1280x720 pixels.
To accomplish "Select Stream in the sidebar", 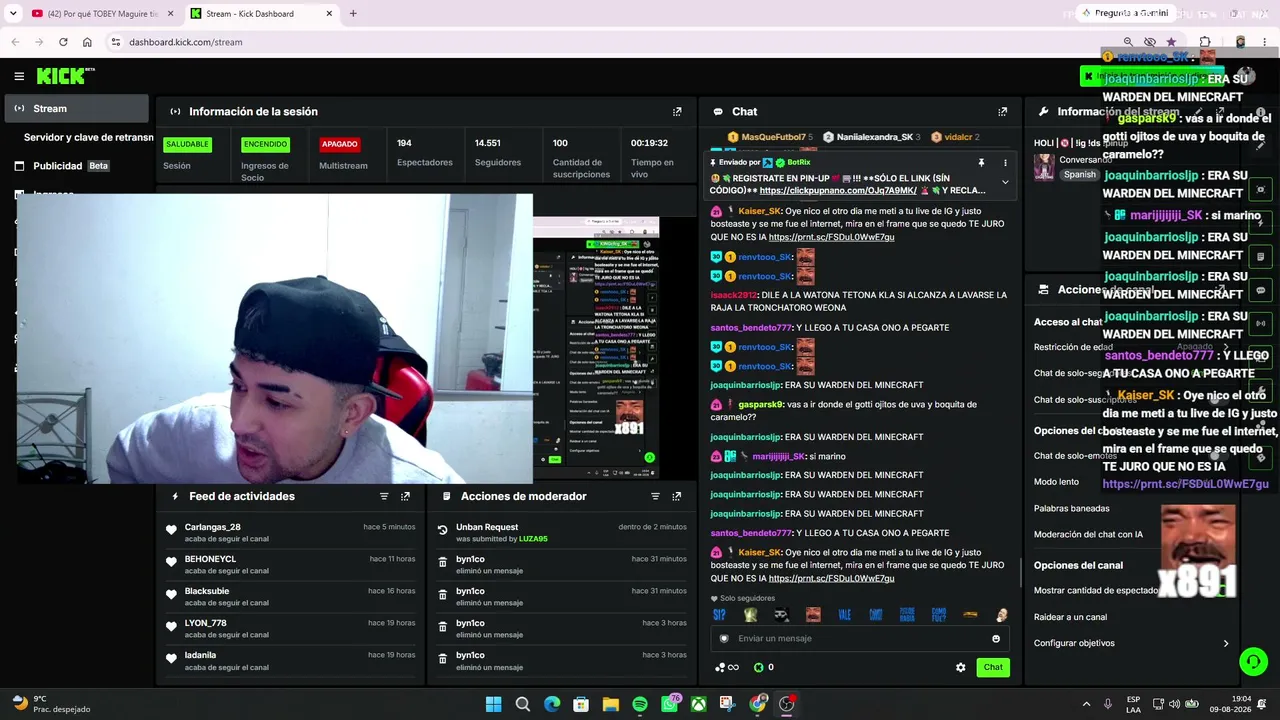I will point(77,109).
